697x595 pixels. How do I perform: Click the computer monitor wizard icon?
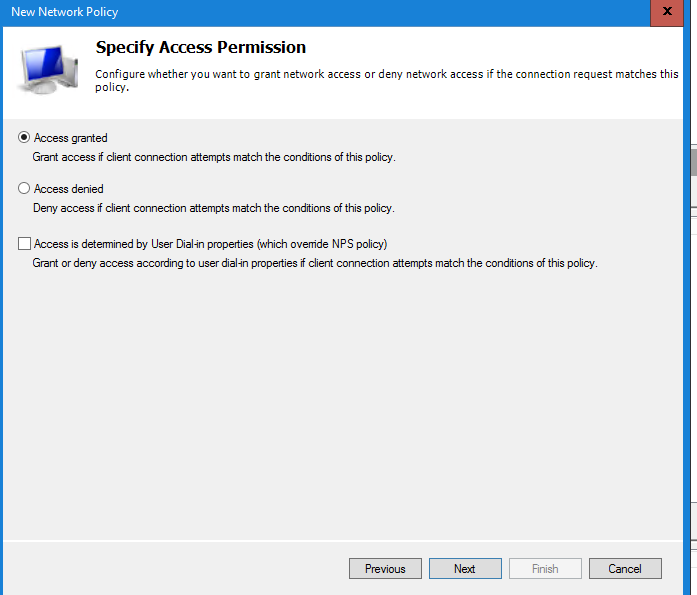click(x=48, y=69)
